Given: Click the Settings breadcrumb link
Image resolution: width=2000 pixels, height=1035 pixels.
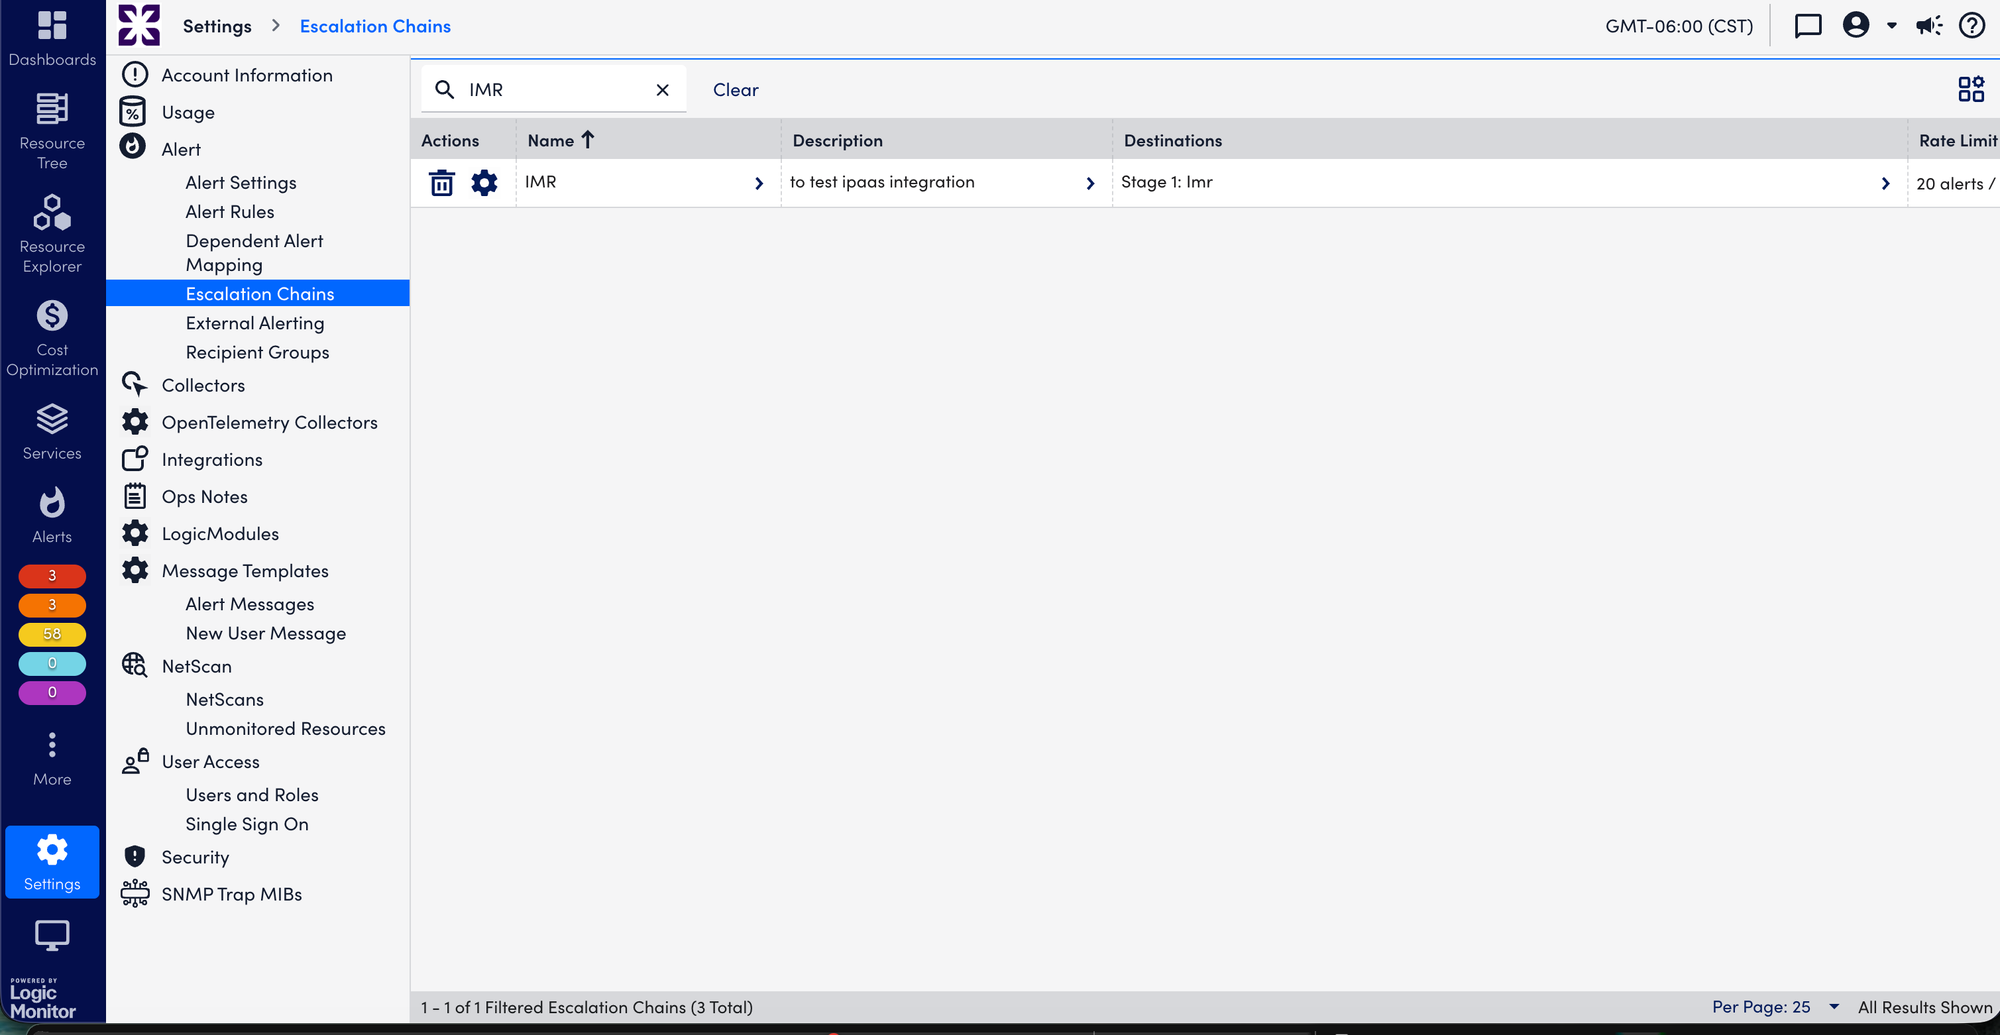Looking at the screenshot, I should (x=217, y=26).
